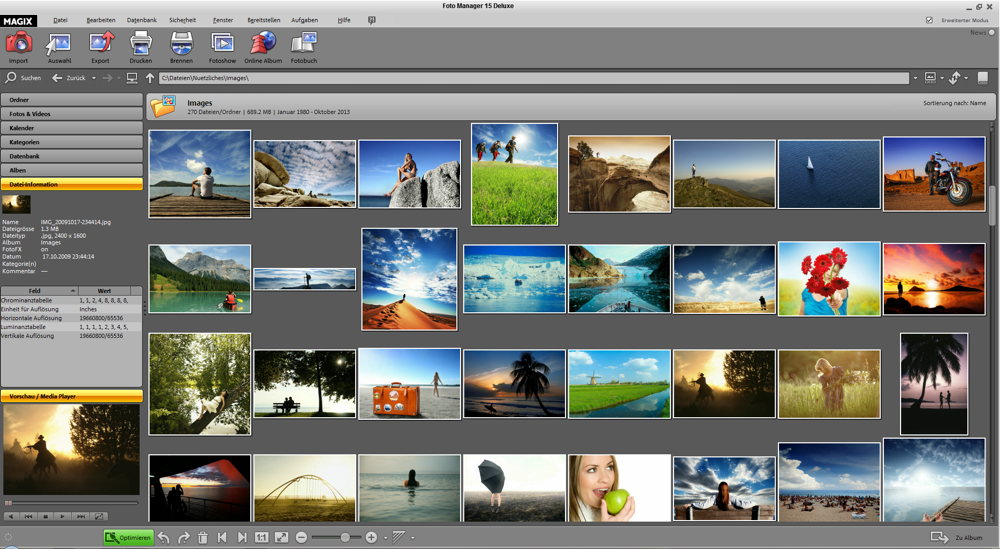Open the Kategorien sidebar panel

click(71, 142)
